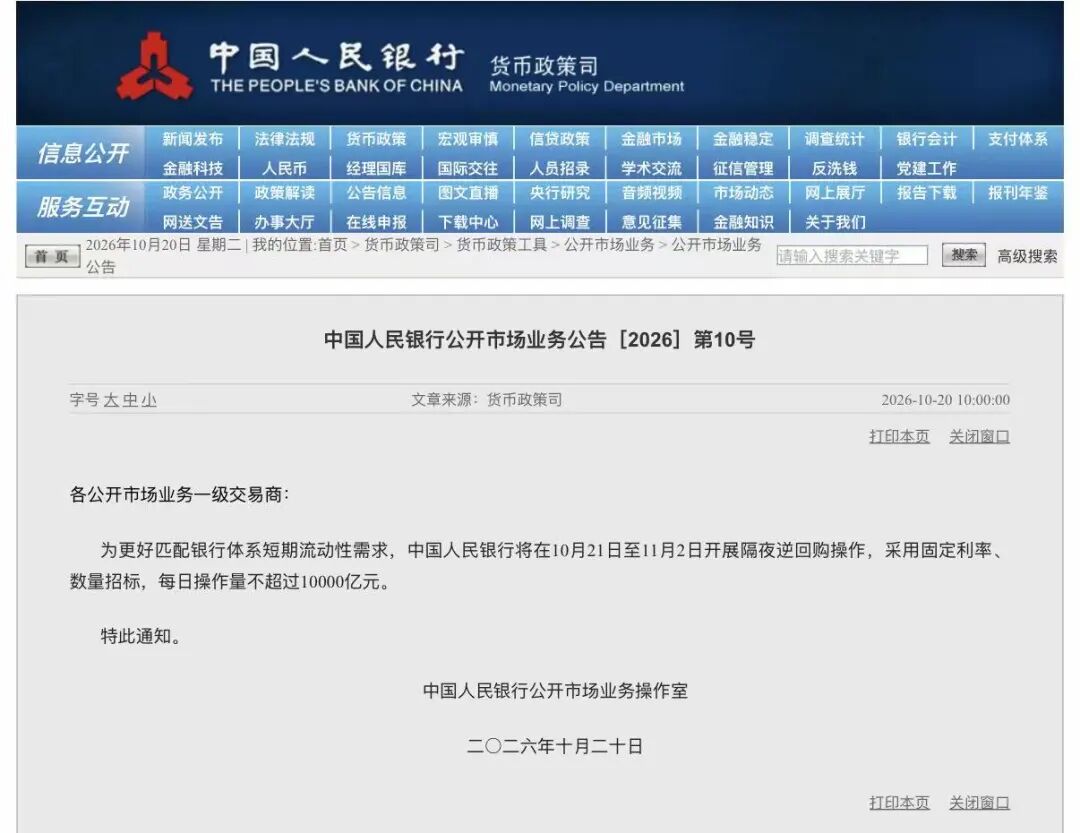Open 支付体系 navigation link
The image size is (1080, 833).
point(1018,139)
